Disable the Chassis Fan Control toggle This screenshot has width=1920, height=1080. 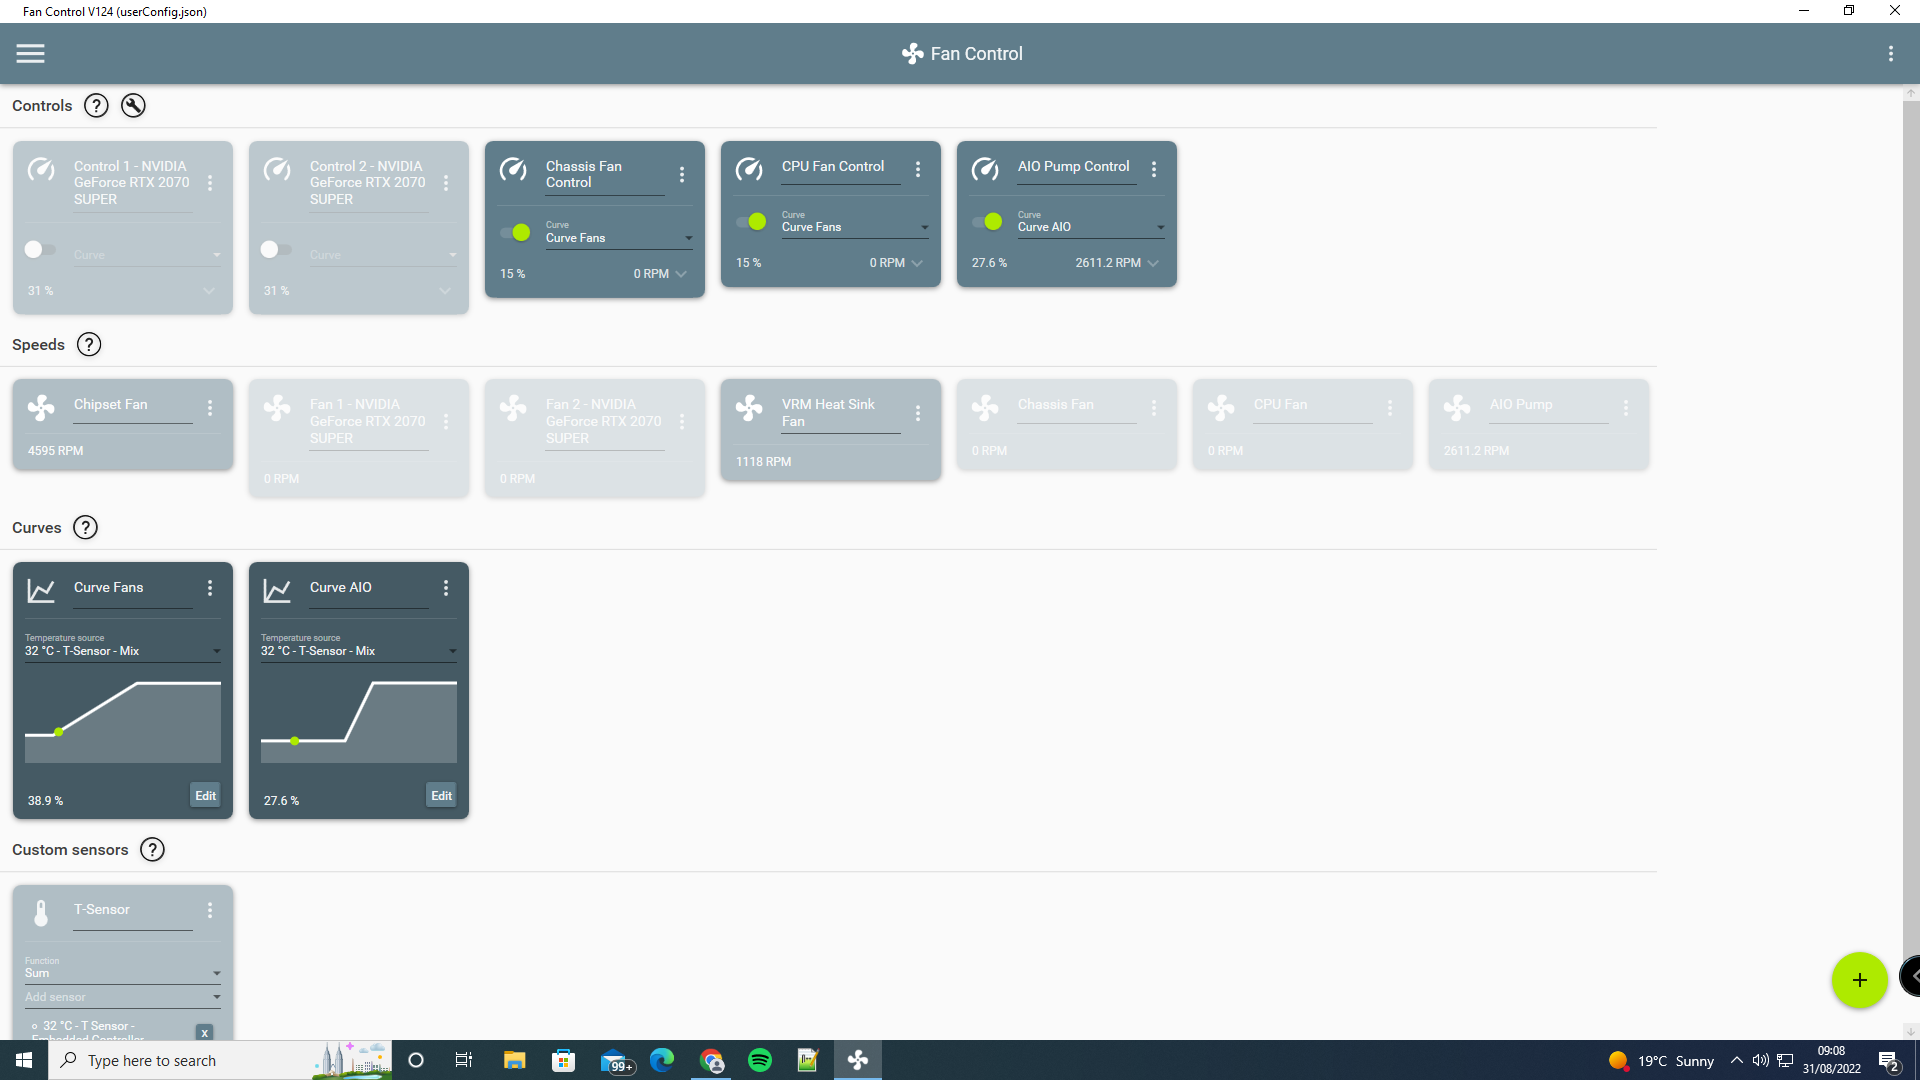click(x=516, y=233)
